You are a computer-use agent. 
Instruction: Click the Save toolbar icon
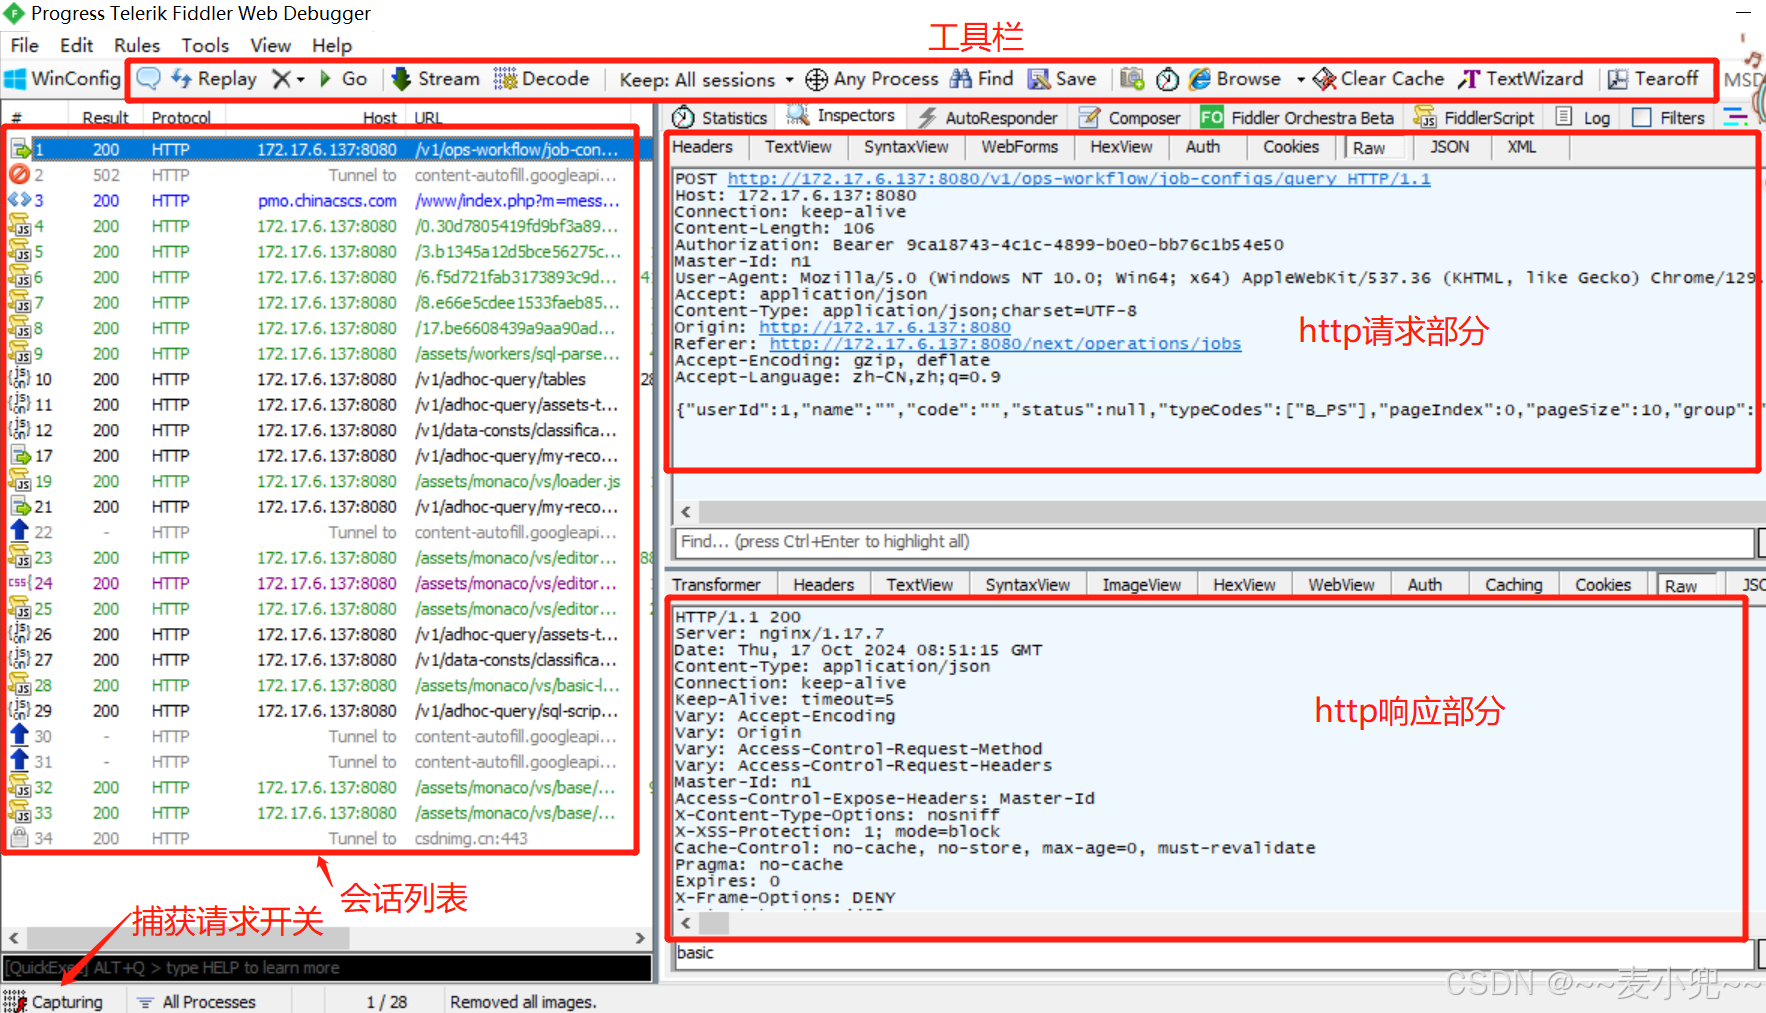tap(1039, 79)
